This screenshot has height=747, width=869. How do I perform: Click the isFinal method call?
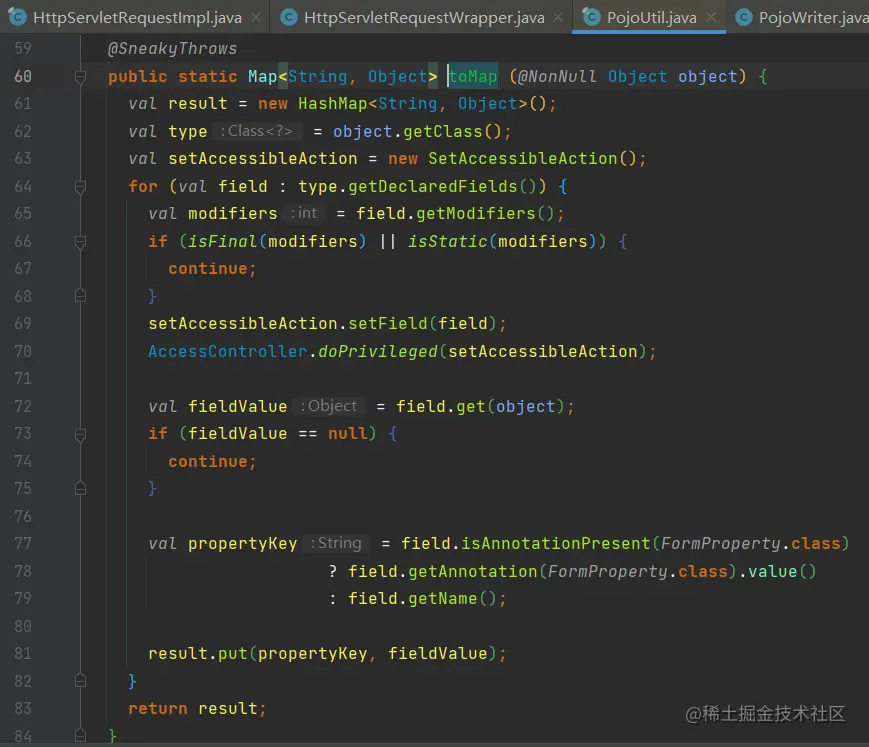tap(222, 242)
